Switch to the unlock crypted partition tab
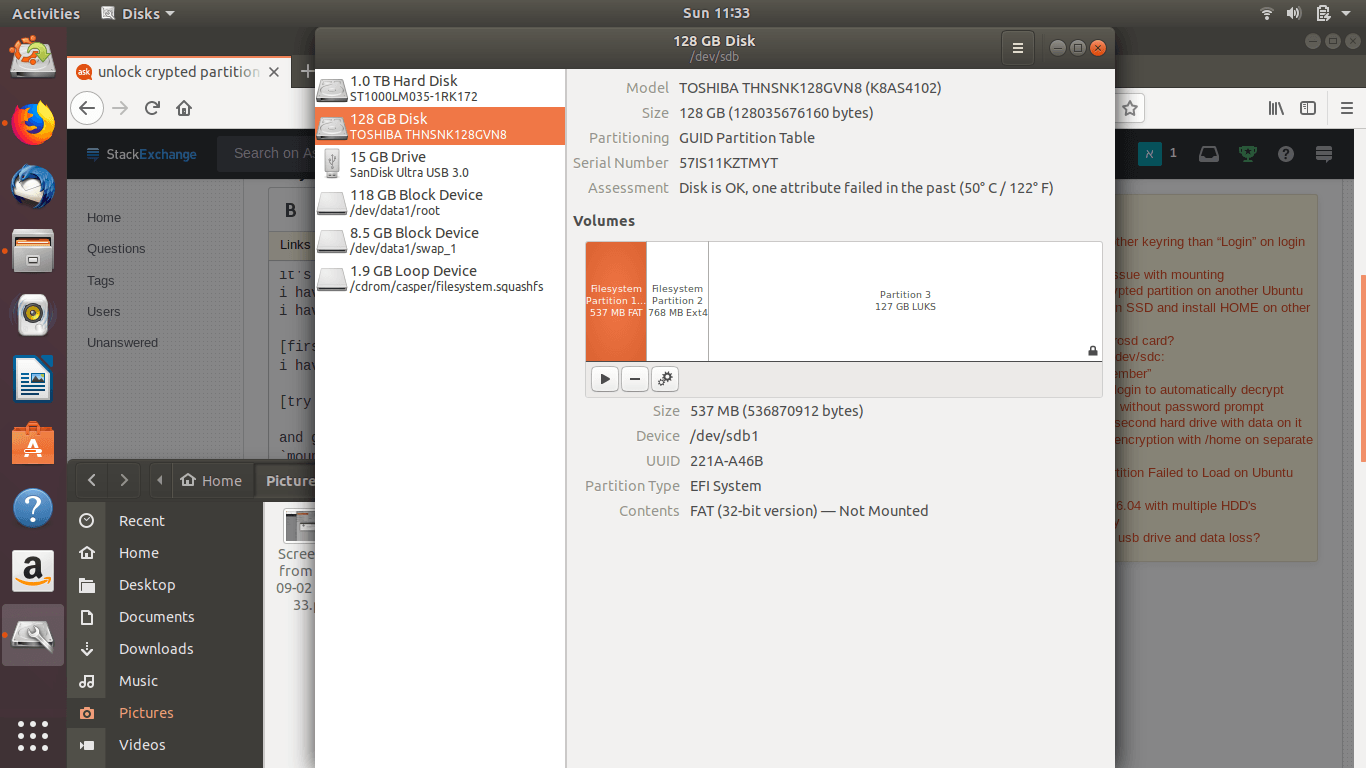1366x768 pixels. (x=178, y=72)
